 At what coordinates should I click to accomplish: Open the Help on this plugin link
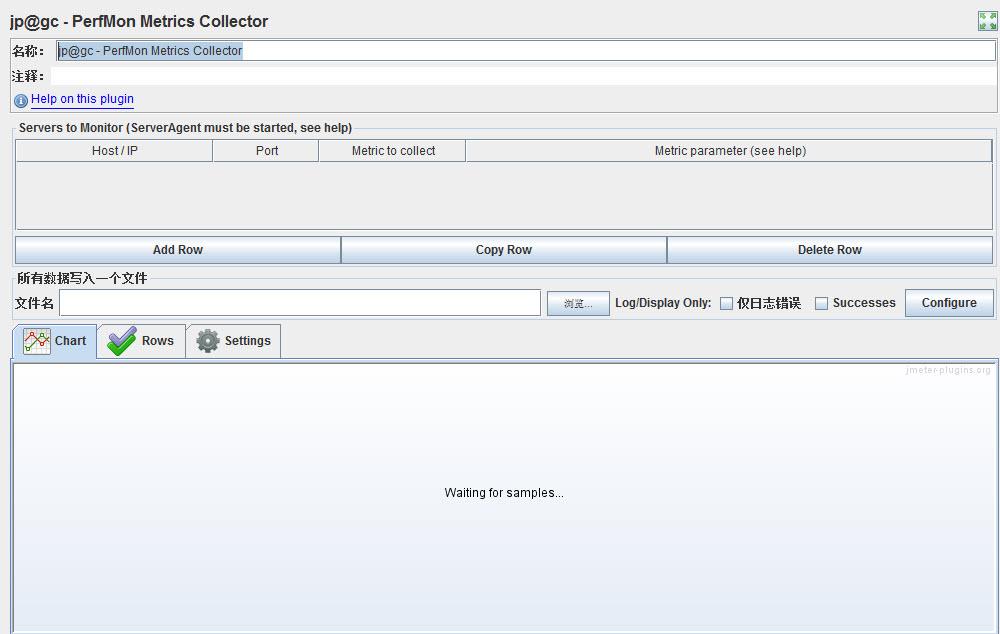click(82, 99)
